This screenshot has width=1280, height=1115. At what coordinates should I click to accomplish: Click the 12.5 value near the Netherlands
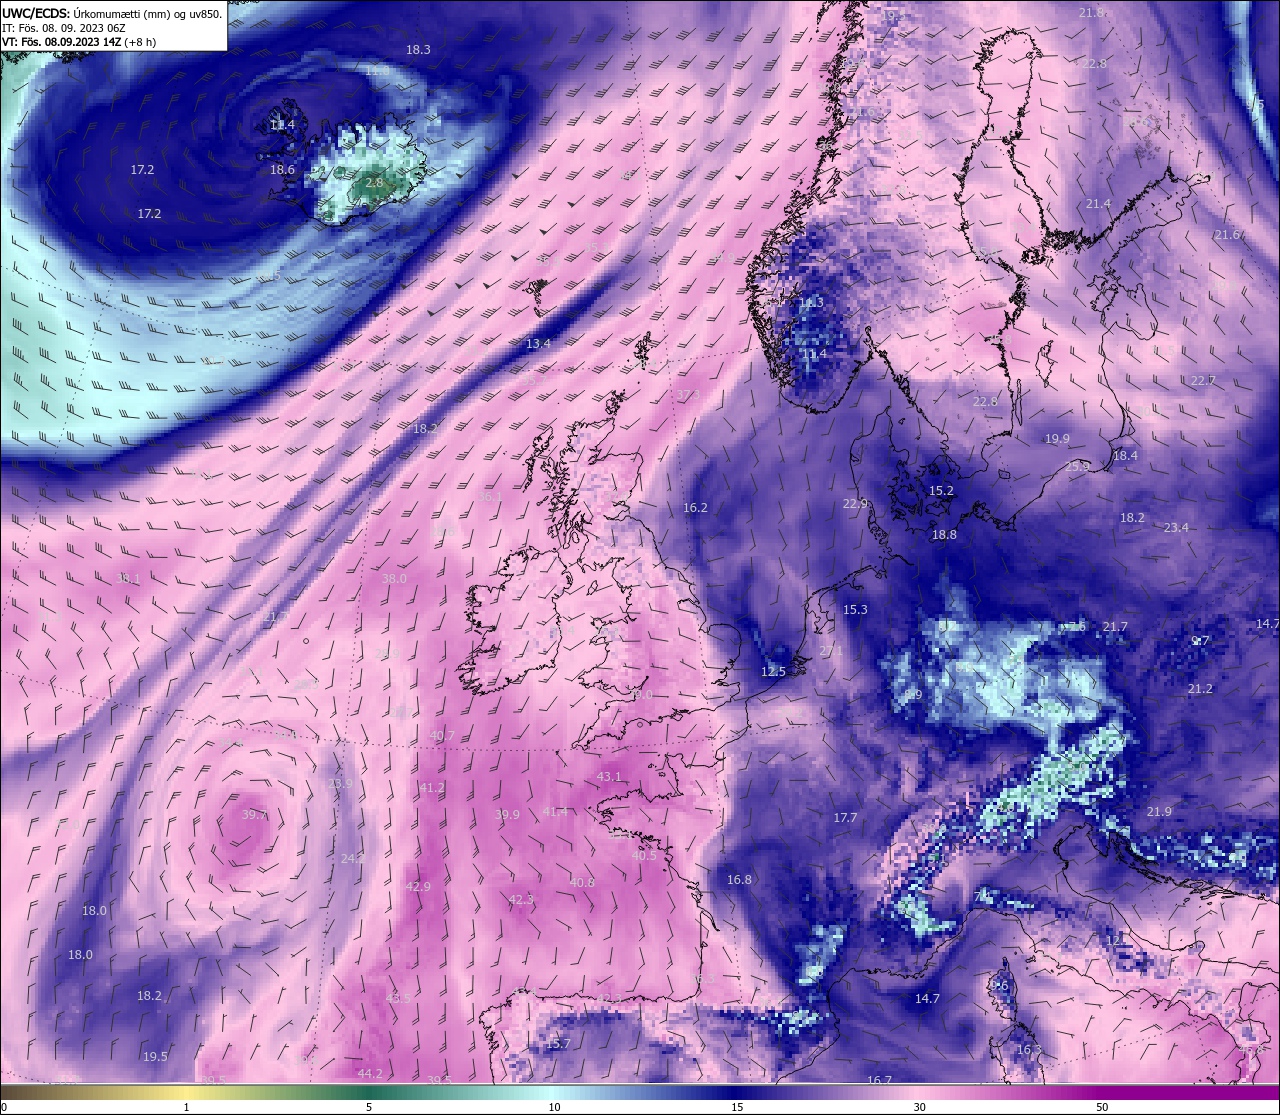[x=773, y=671]
